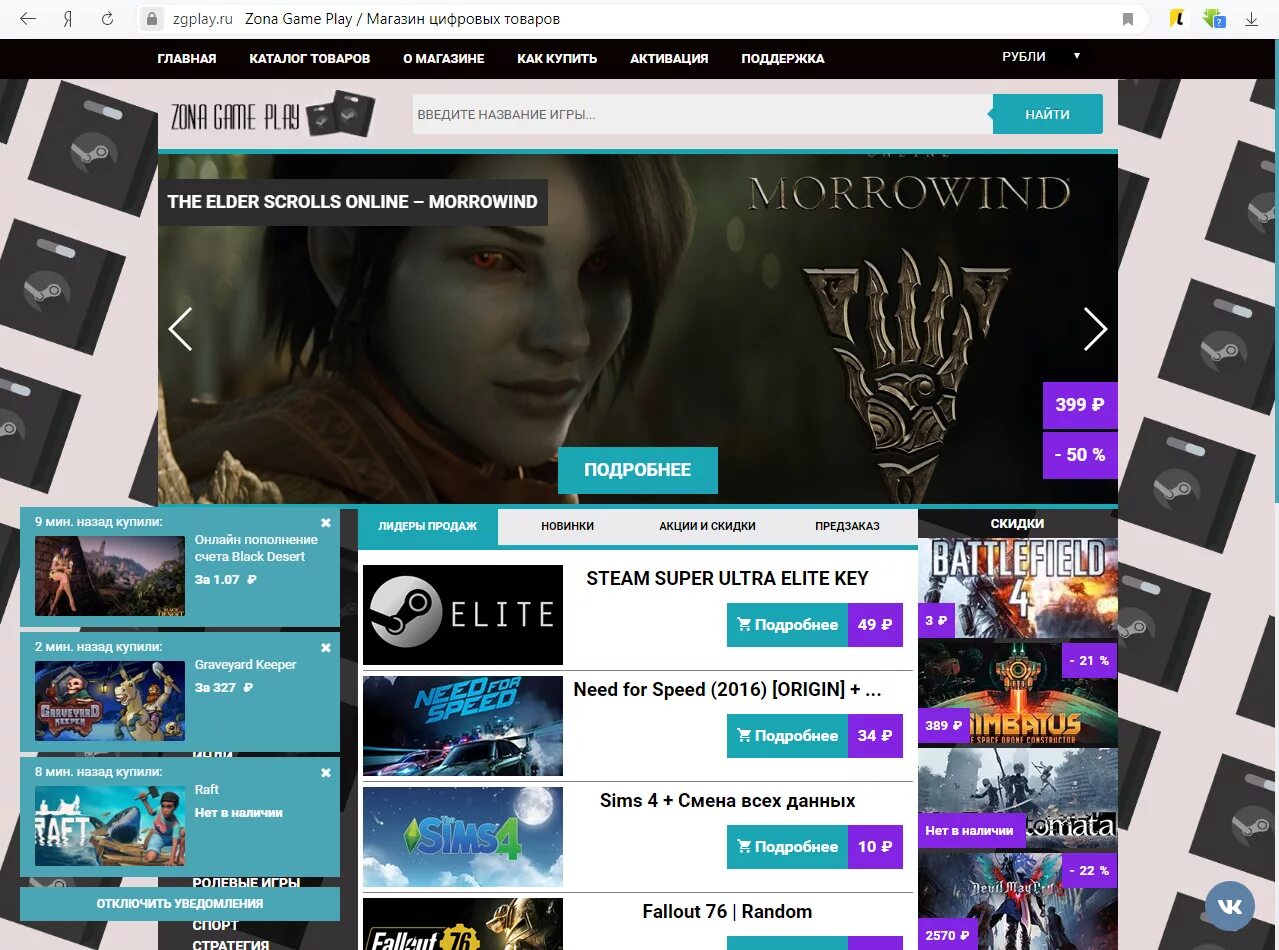Show next banner slide with right arrow
1279x950 pixels.
(1095, 329)
